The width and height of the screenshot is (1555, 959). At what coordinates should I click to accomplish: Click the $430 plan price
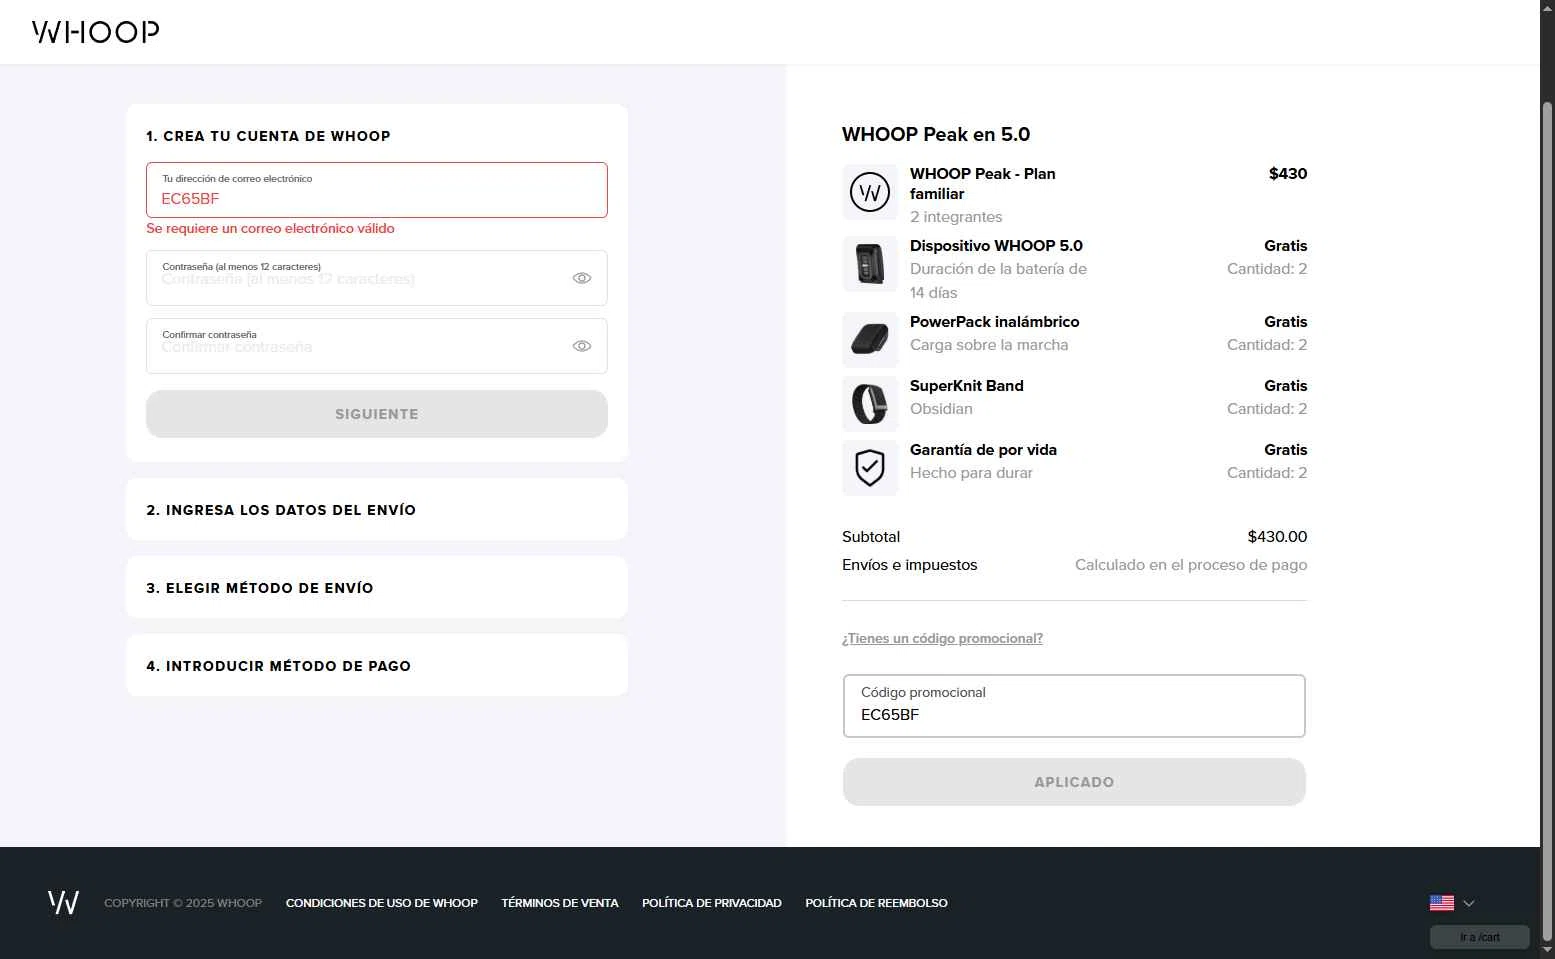(x=1288, y=174)
